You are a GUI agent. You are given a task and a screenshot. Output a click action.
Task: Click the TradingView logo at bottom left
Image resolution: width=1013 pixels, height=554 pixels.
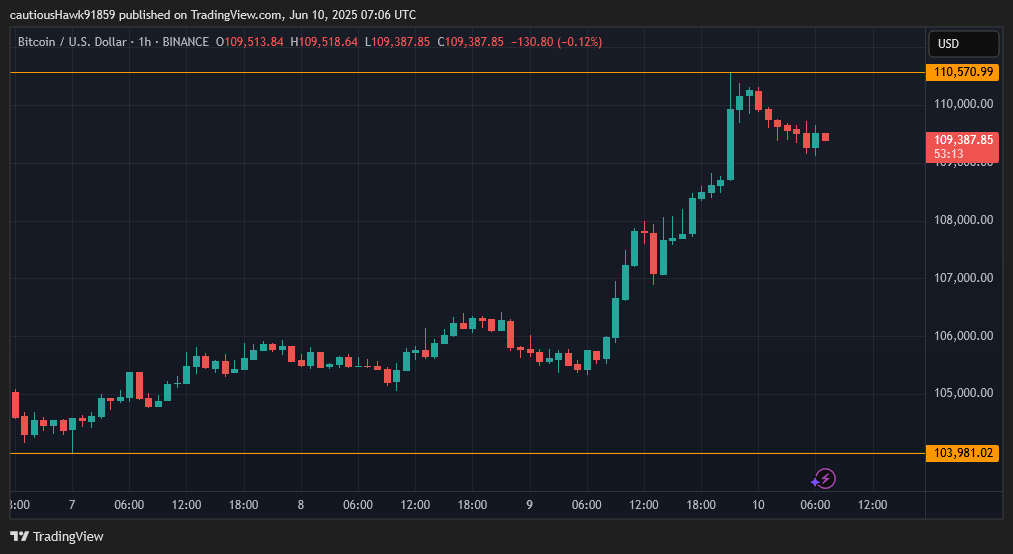pyautogui.click(x=57, y=536)
